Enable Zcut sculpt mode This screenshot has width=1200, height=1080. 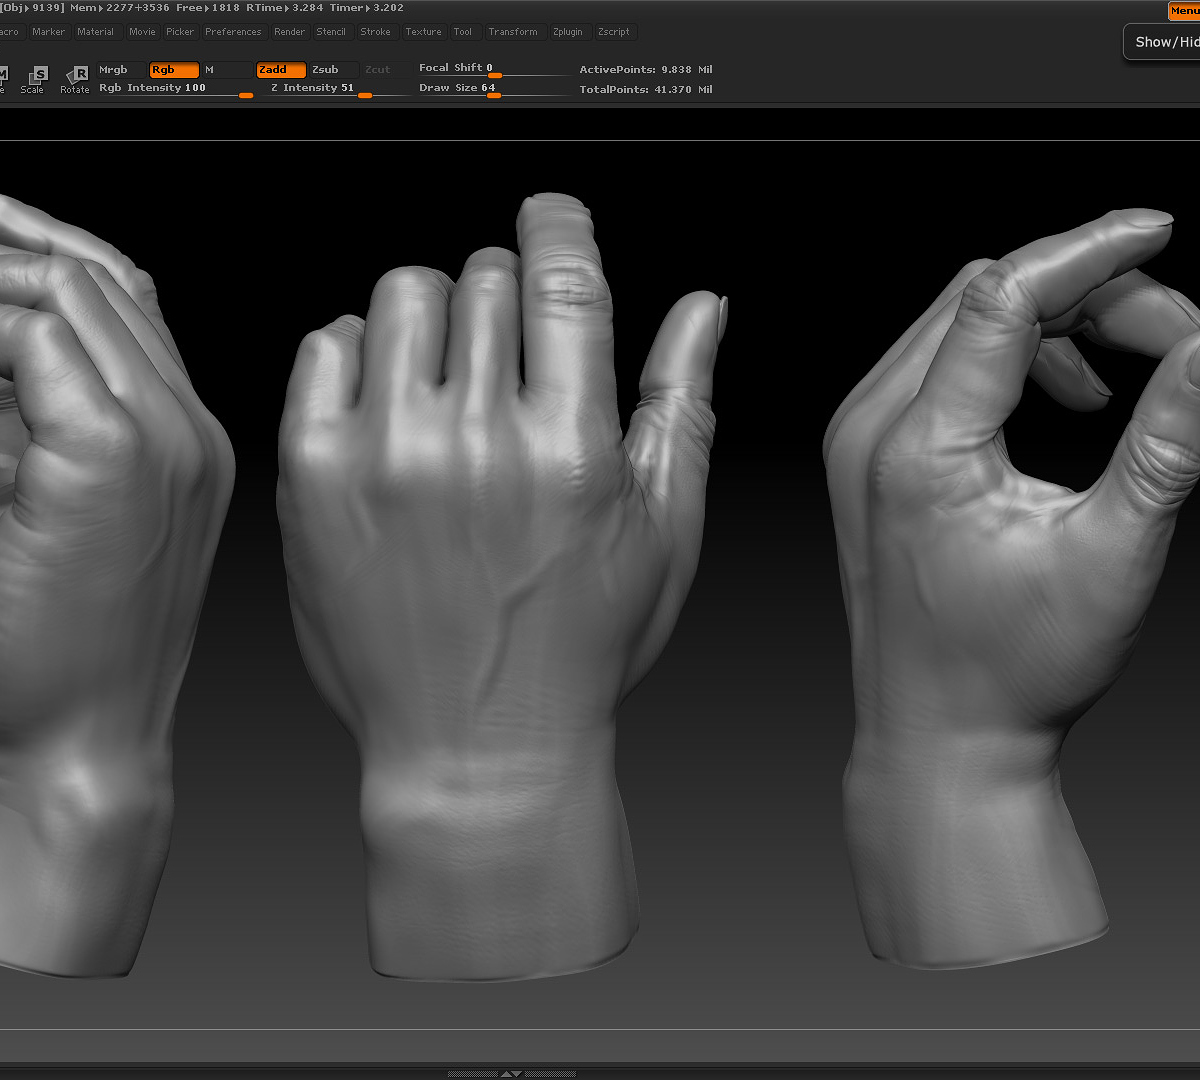[386, 70]
